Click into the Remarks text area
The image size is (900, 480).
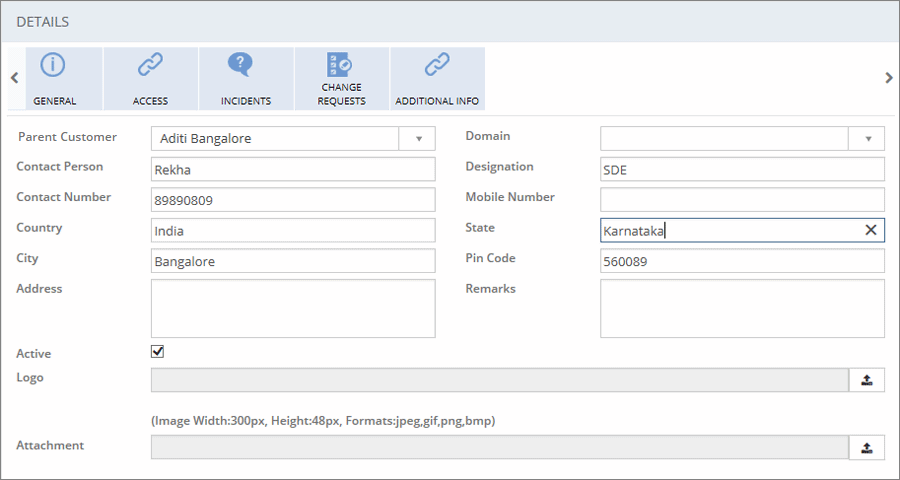pos(742,308)
